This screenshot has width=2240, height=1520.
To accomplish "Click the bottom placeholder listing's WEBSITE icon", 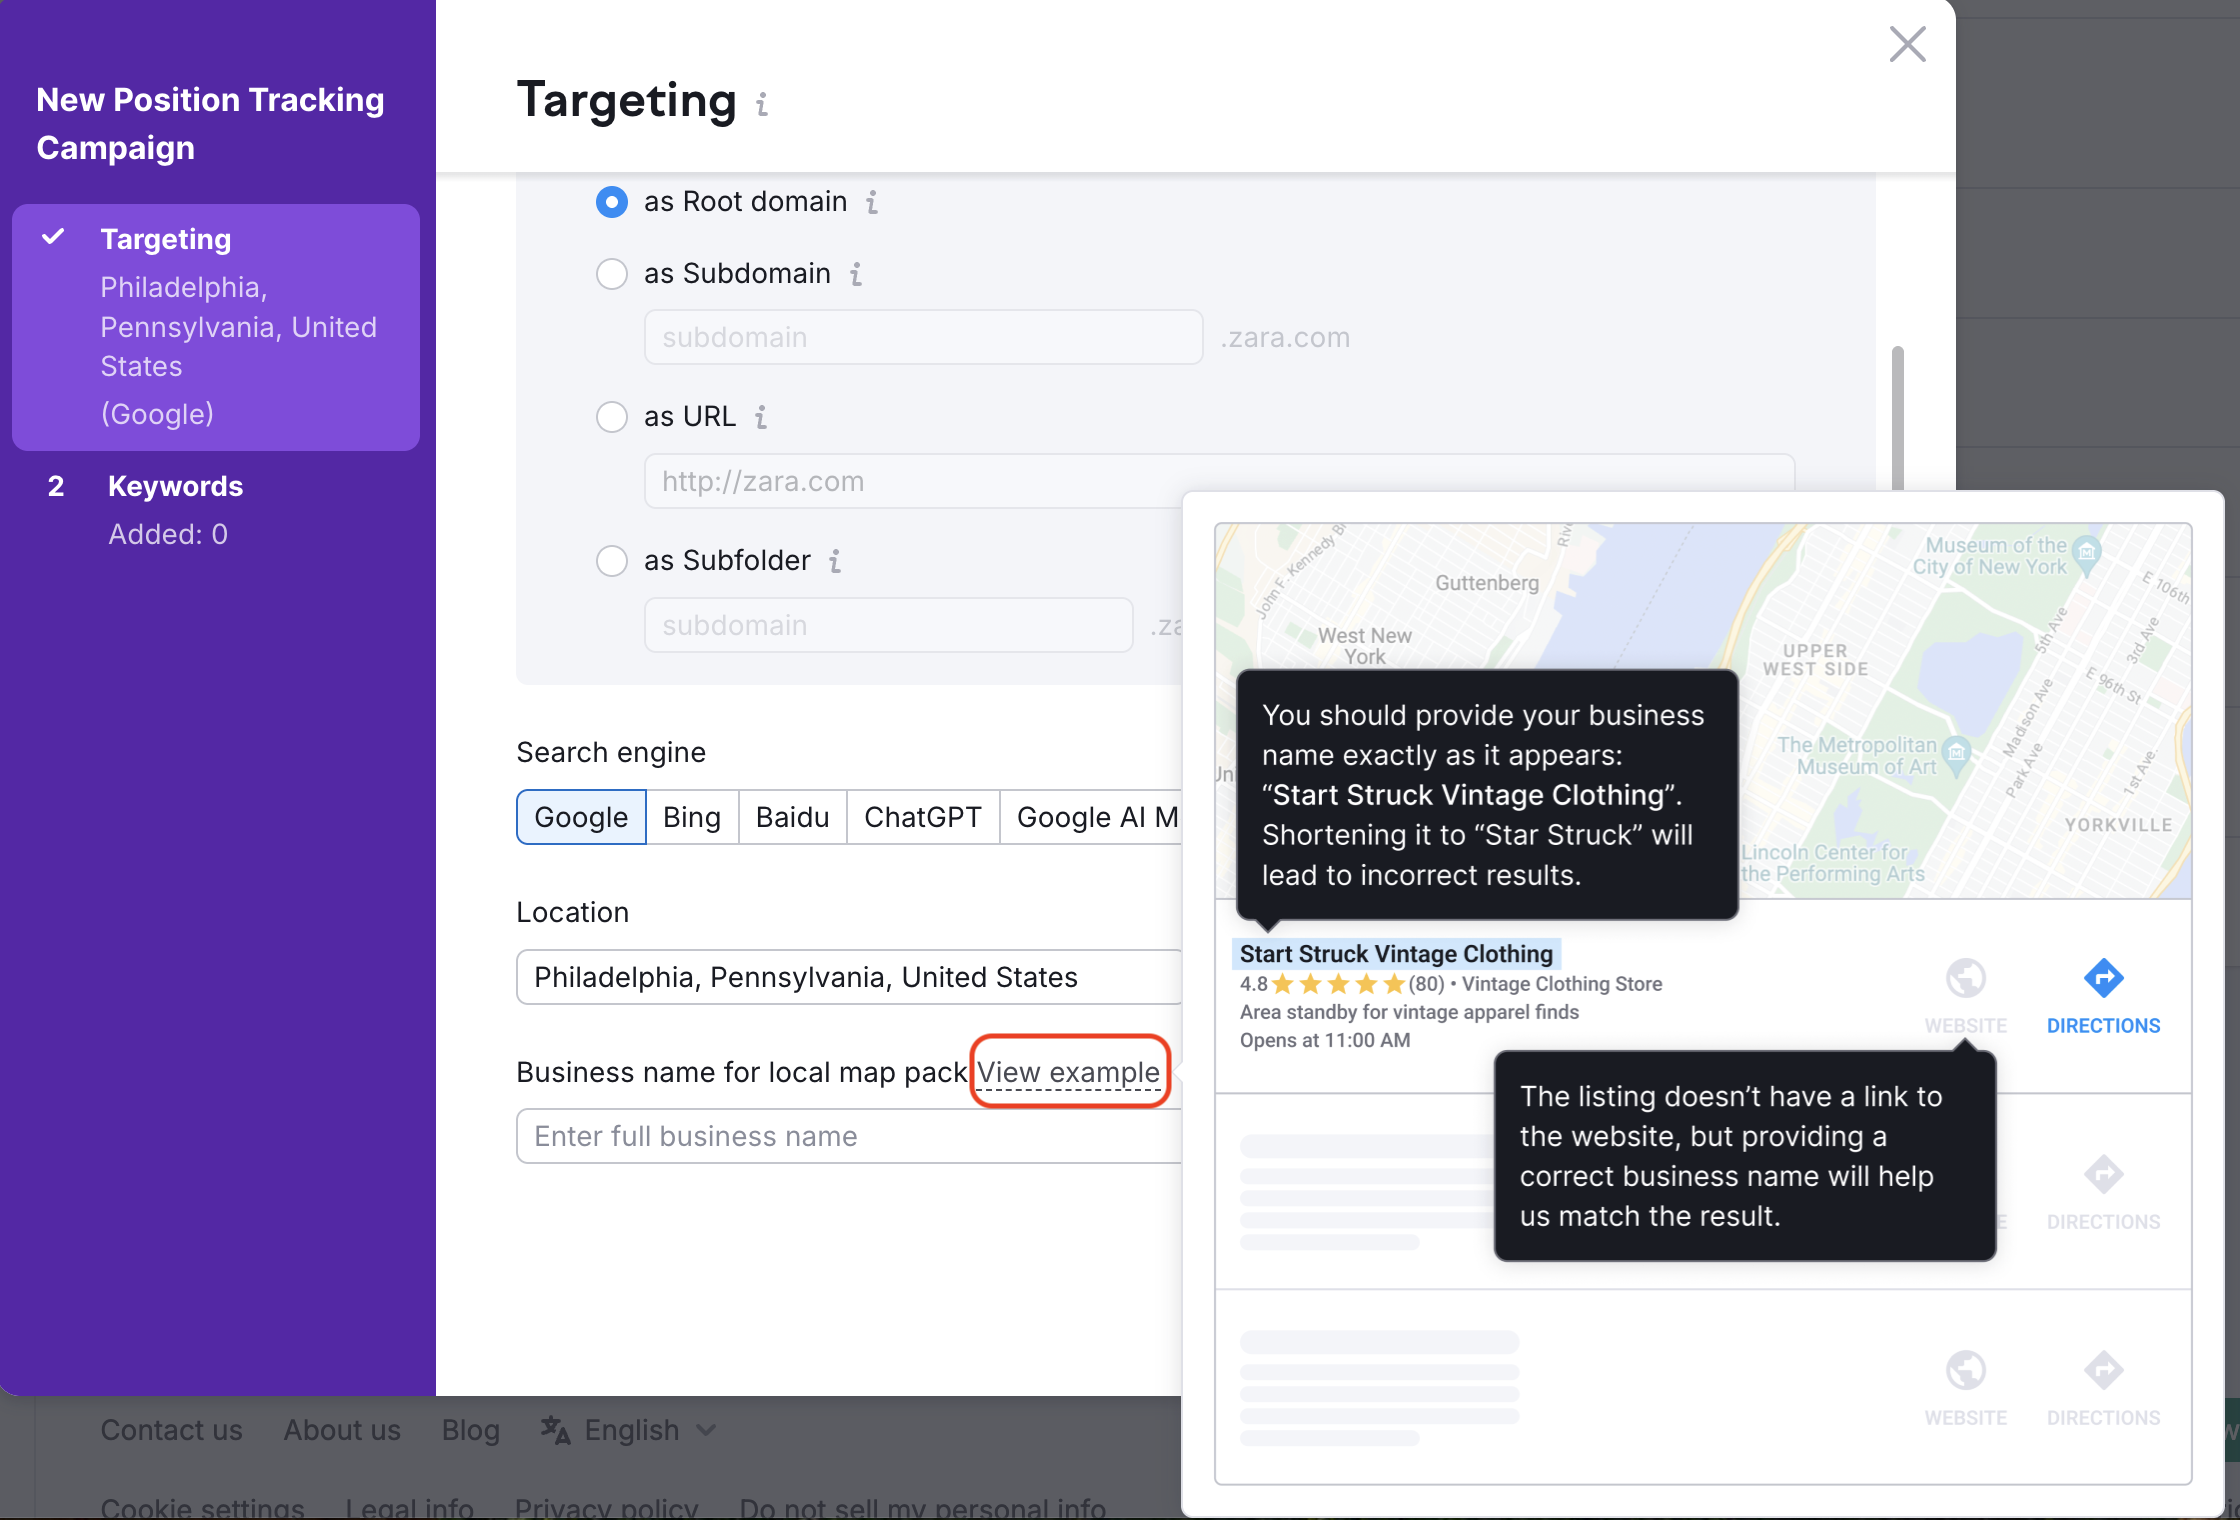I will click(x=1966, y=1371).
